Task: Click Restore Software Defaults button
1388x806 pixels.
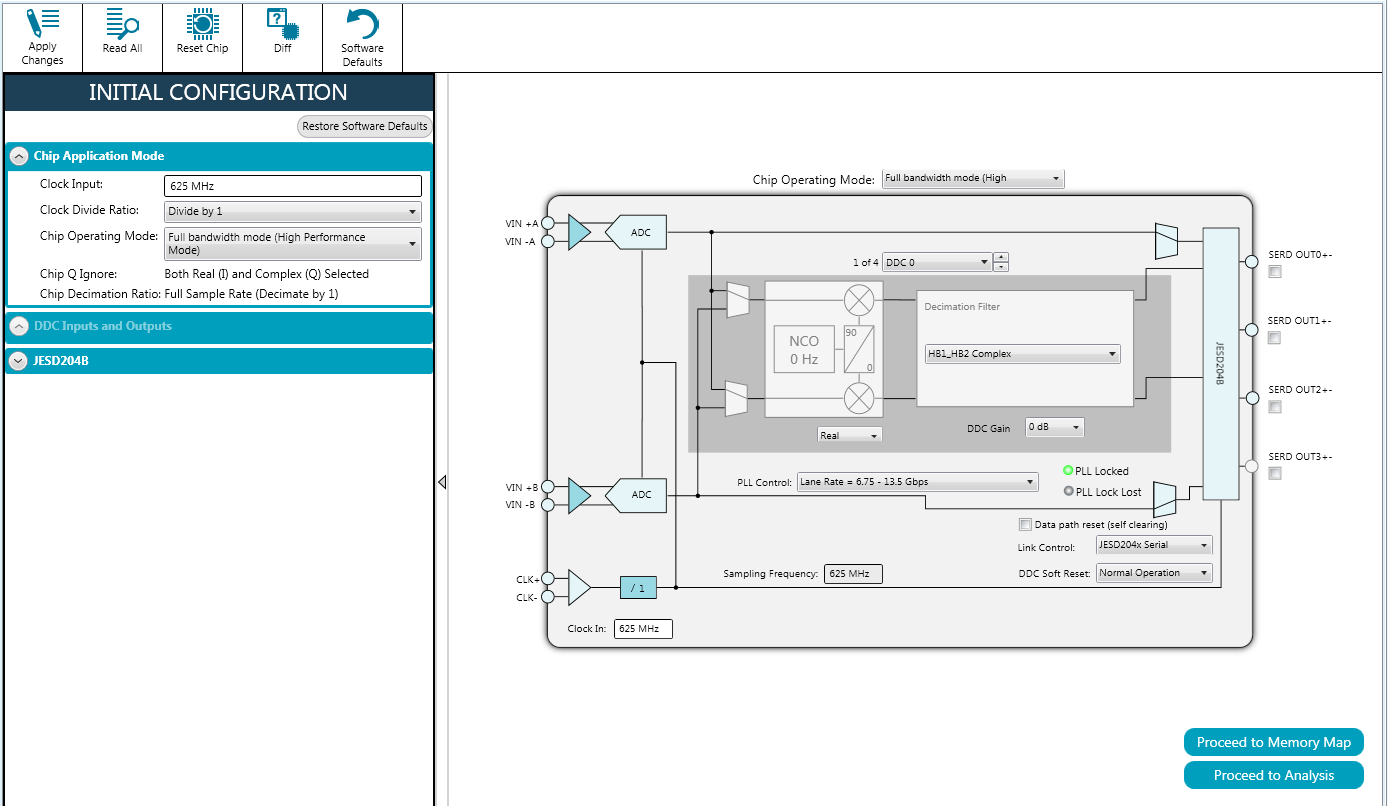Action: [365, 126]
